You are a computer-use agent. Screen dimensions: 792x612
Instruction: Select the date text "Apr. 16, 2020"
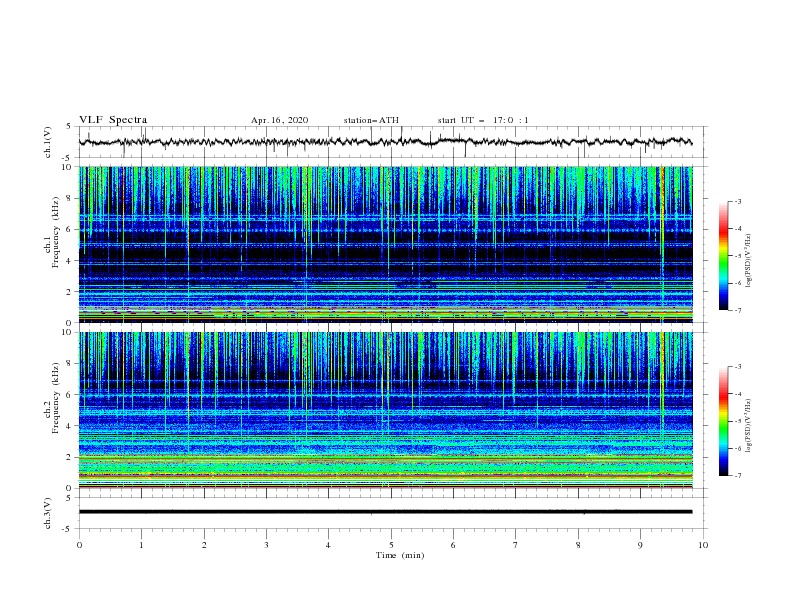(x=279, y=120)
